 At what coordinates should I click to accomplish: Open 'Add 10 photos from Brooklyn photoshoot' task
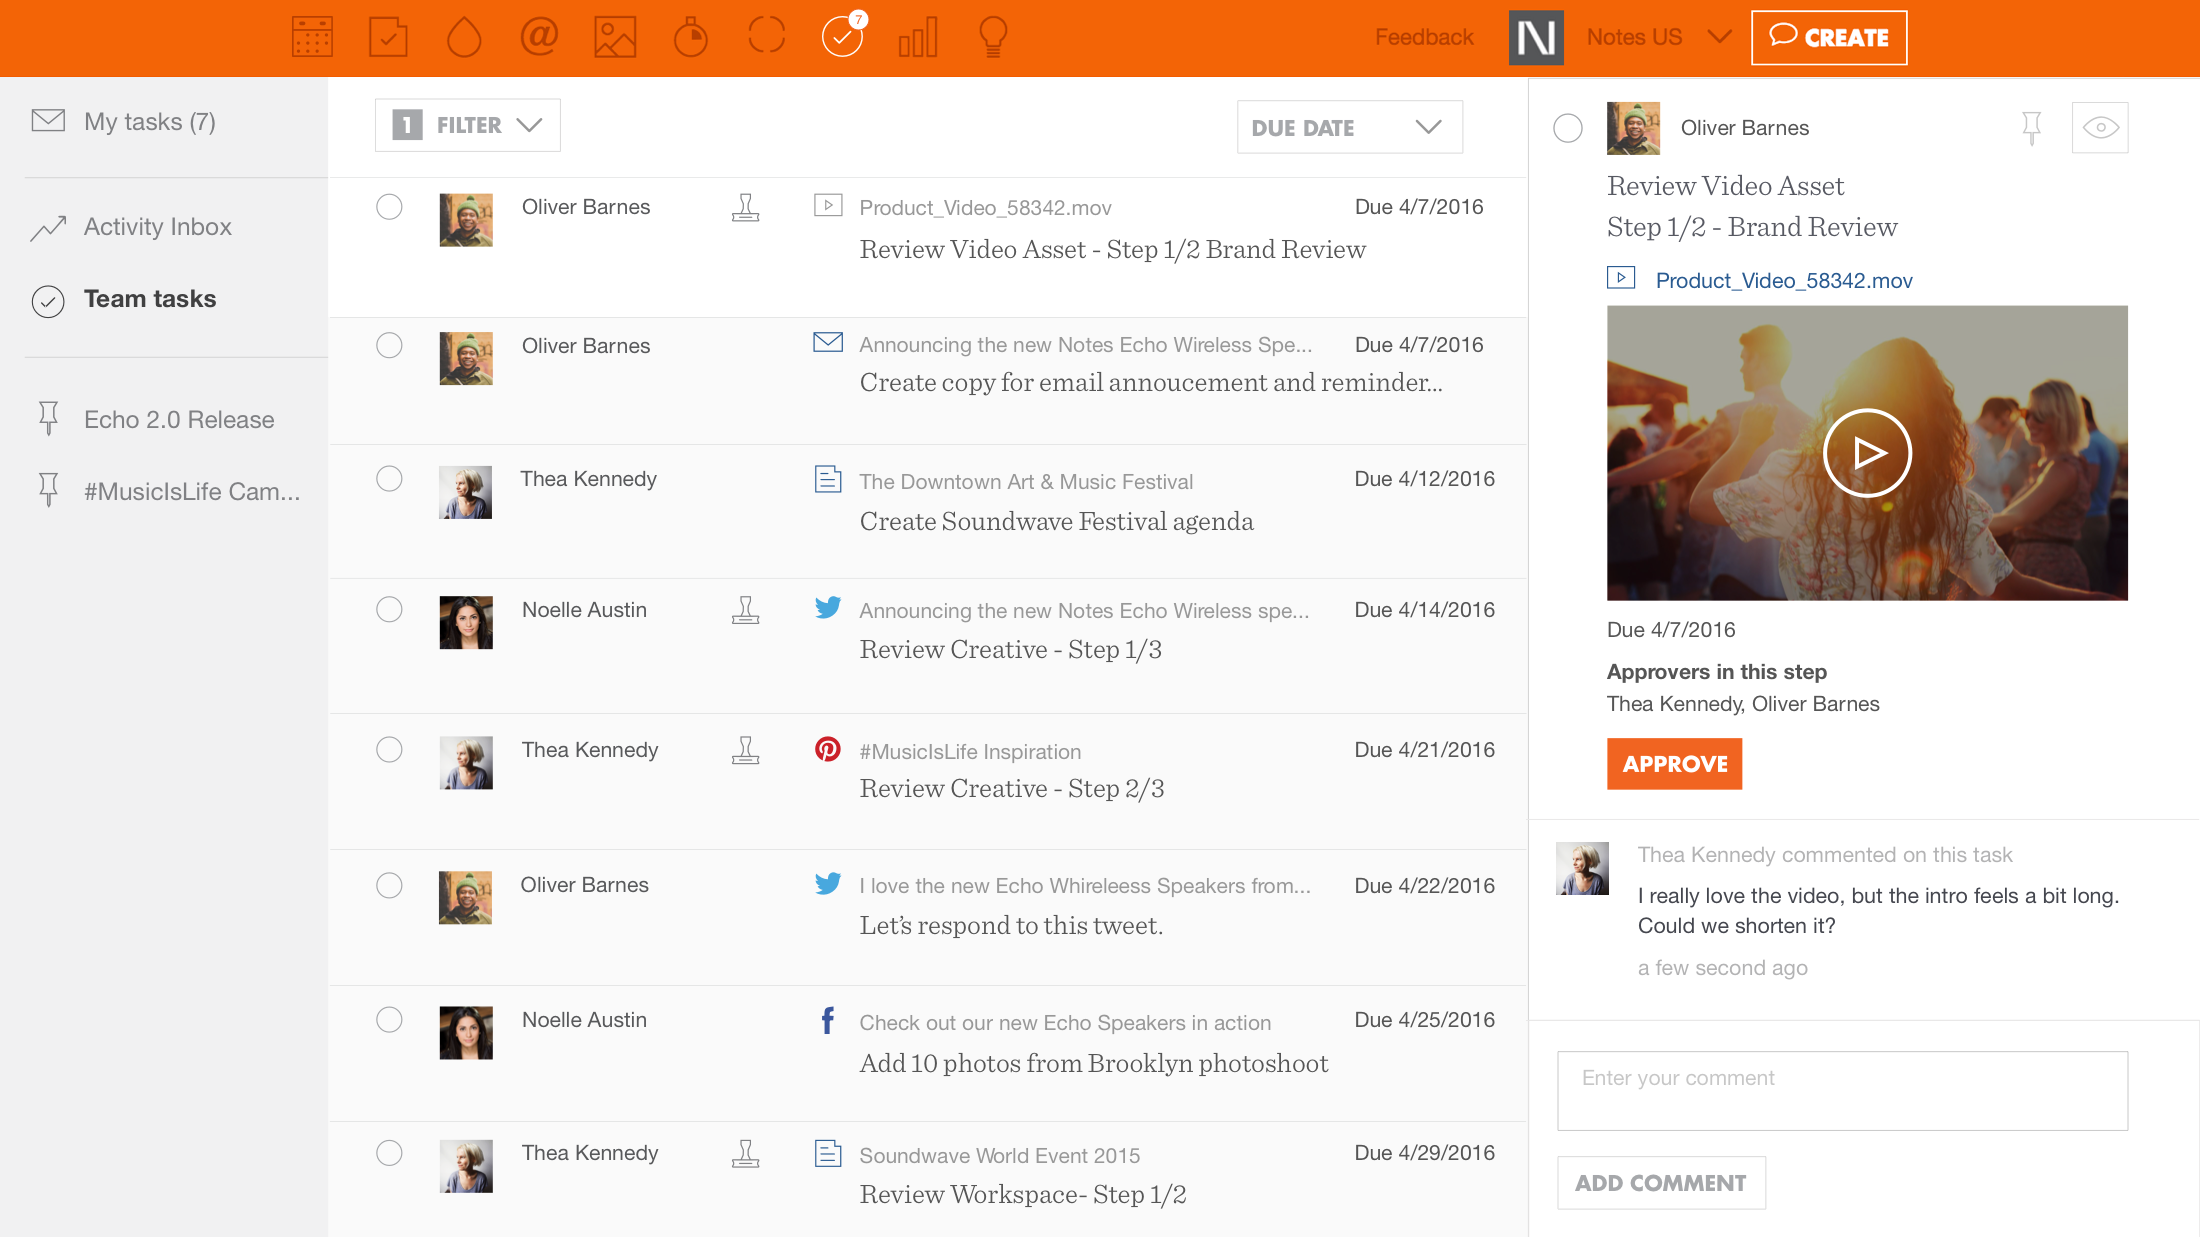(x=1094, y=1064)
